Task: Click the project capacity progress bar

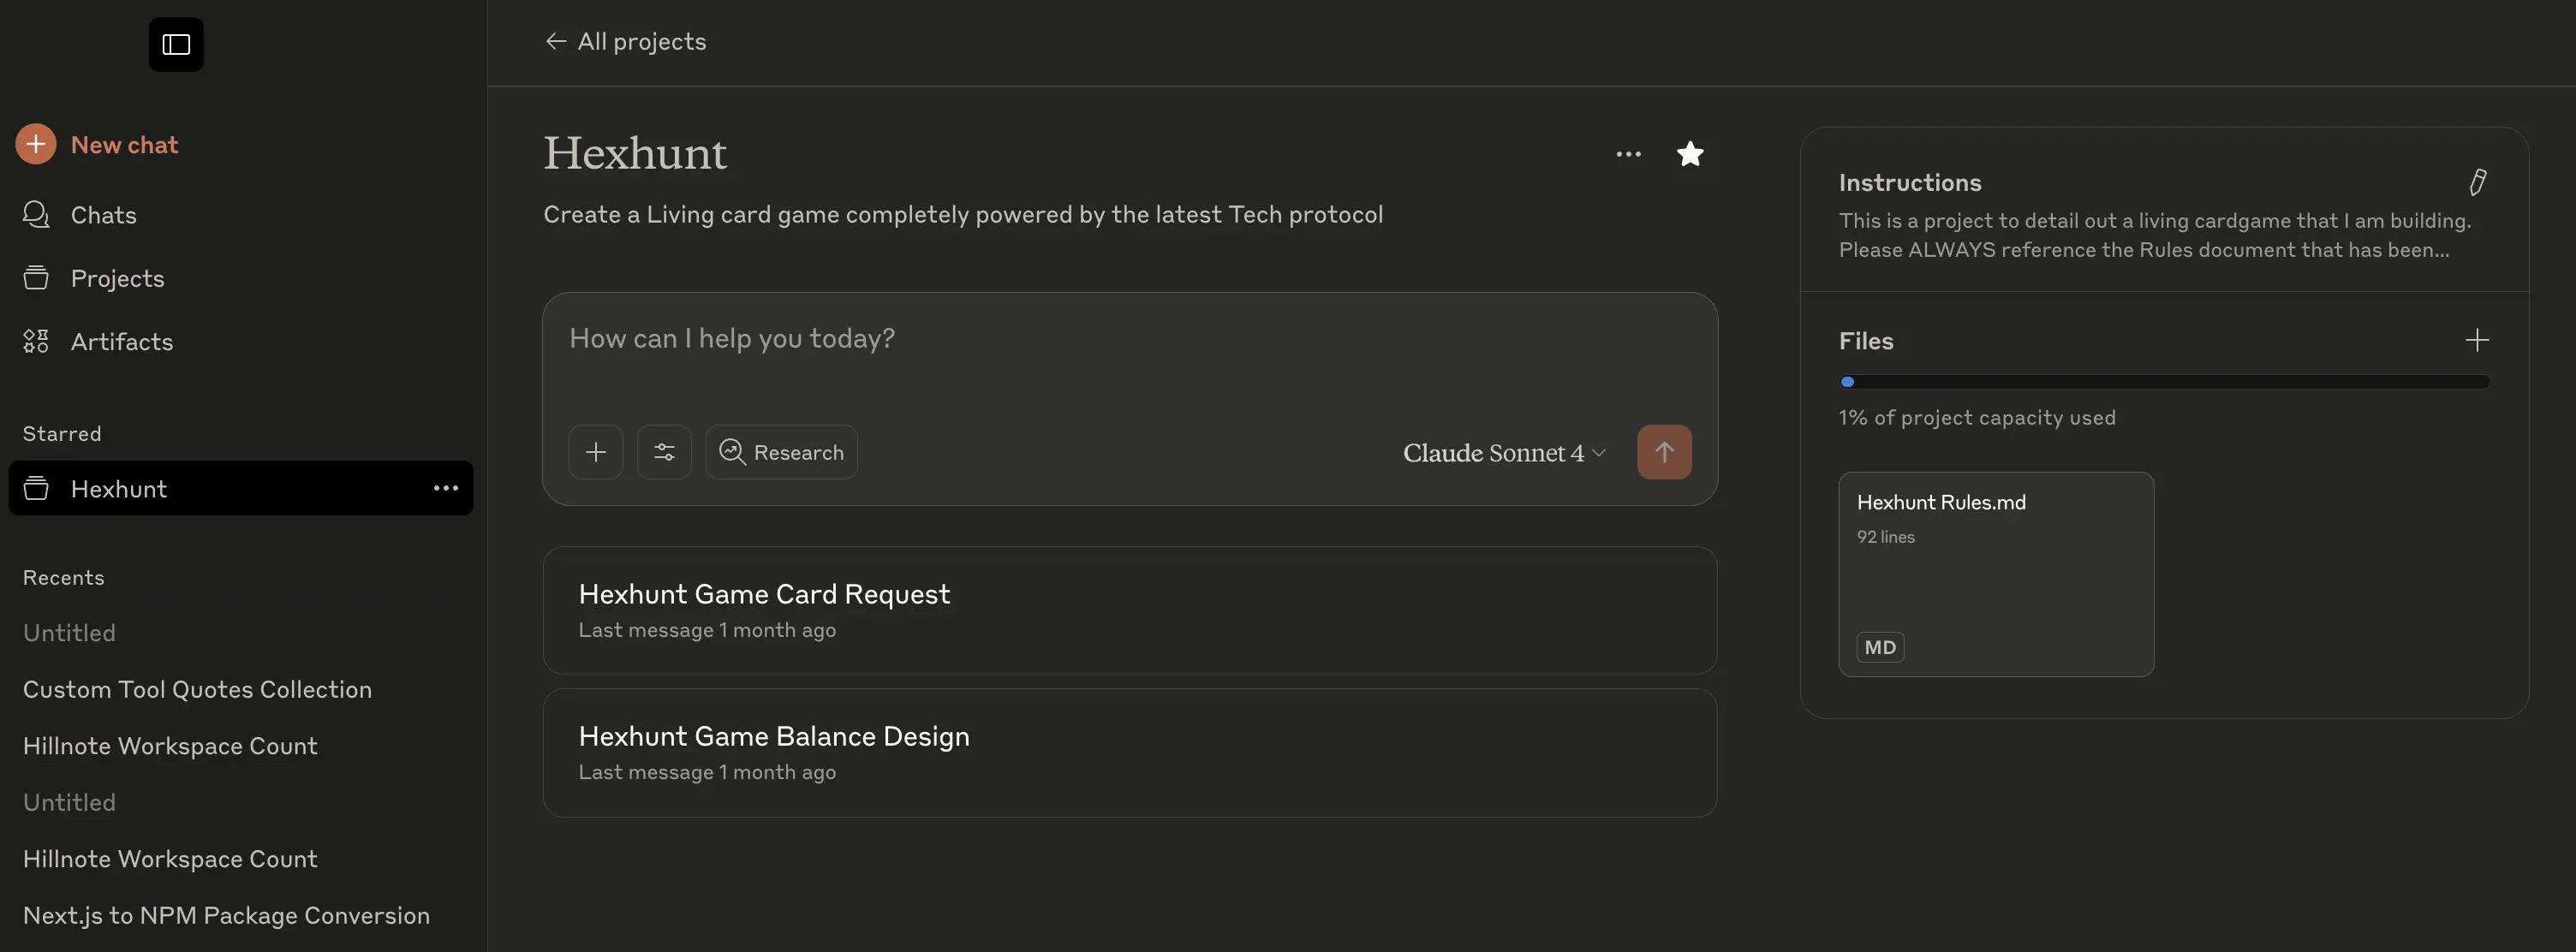Action: tap(2164, 381)
